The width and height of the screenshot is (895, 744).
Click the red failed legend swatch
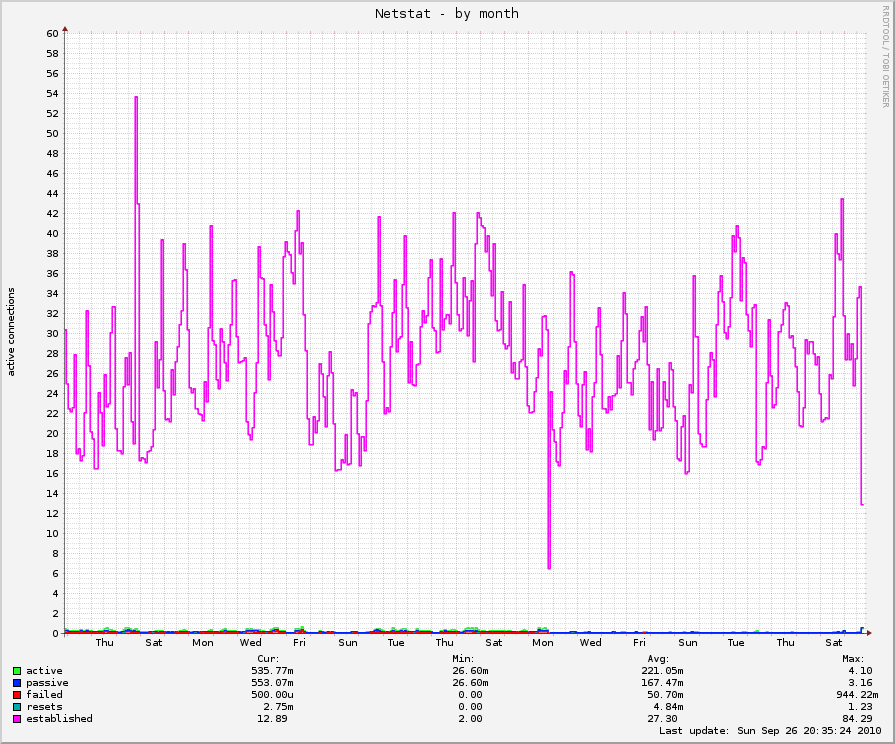pos(17,695)
